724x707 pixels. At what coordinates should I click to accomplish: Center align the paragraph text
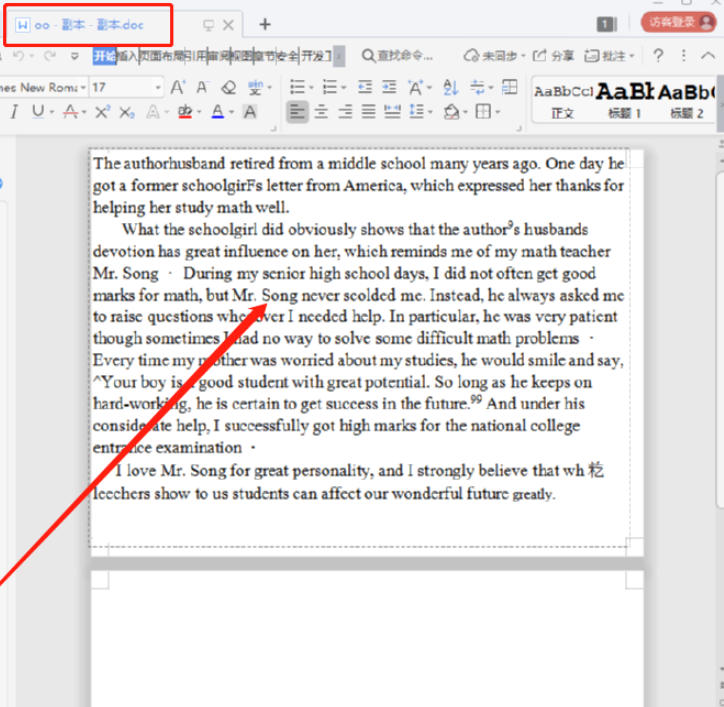coord(321,112)
